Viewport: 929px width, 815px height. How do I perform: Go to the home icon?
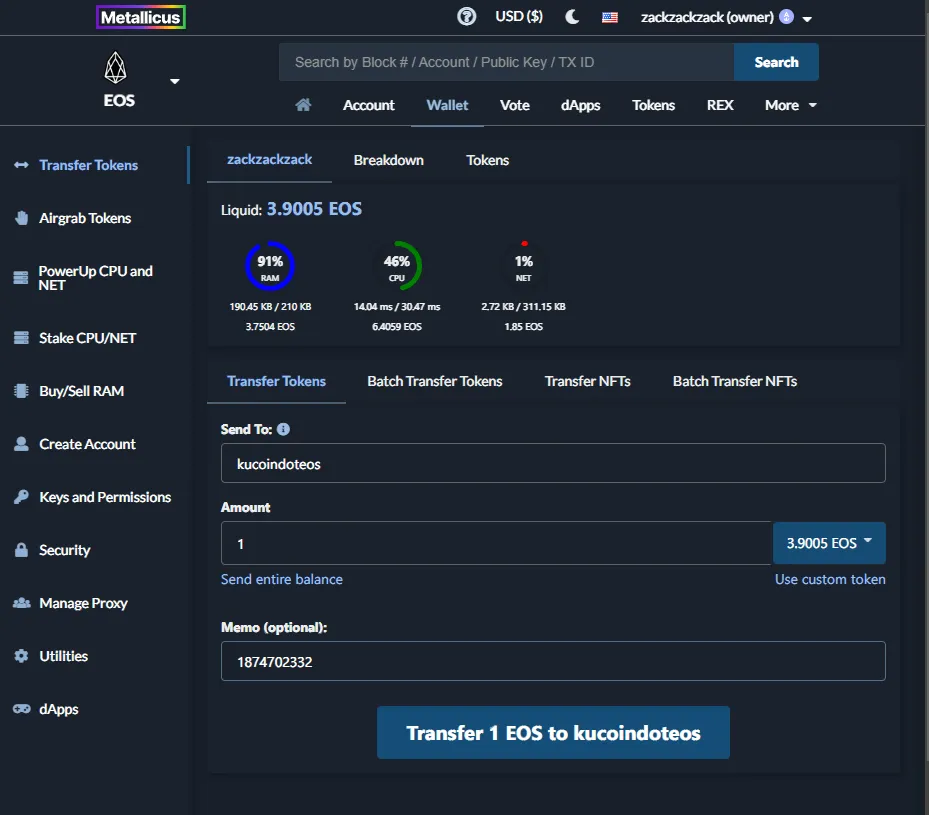pos(303,105)
